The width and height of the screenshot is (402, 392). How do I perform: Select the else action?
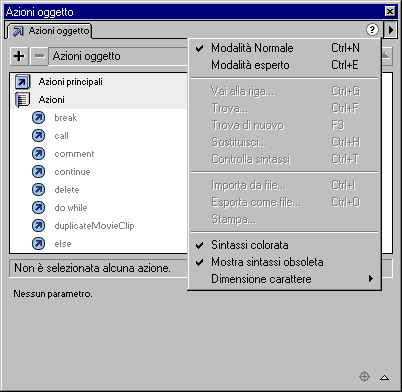point(63,244)
